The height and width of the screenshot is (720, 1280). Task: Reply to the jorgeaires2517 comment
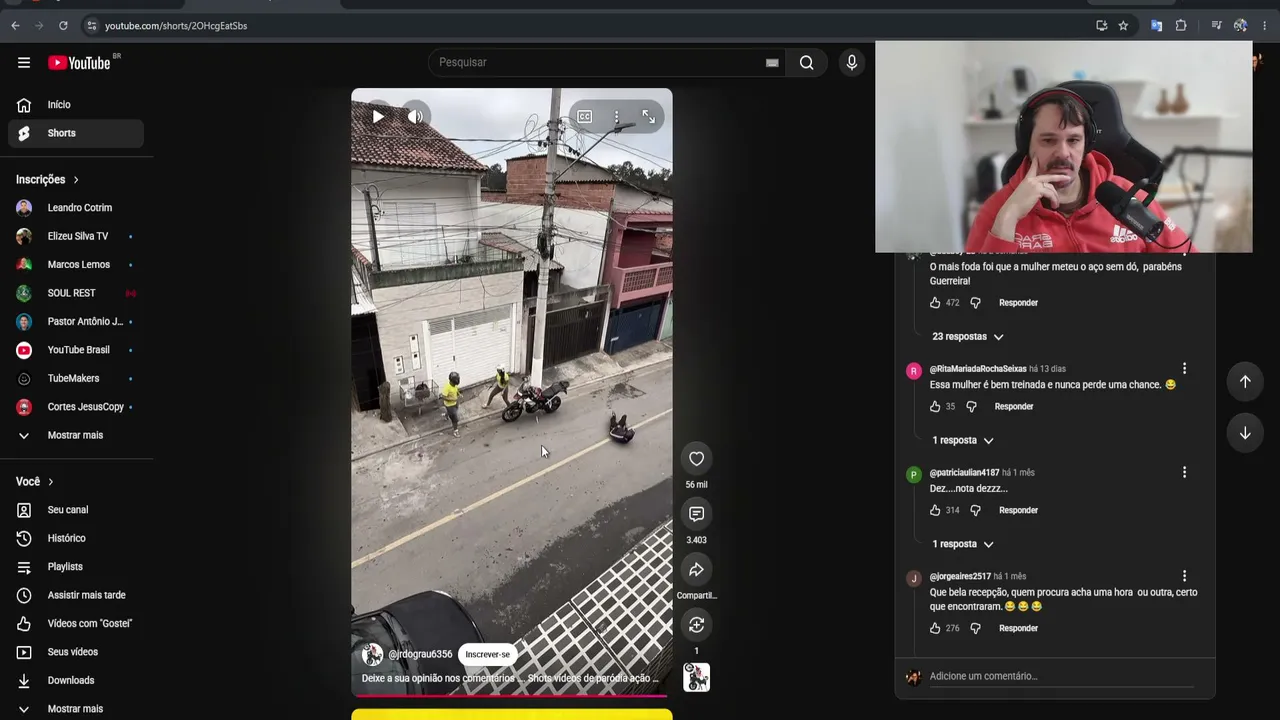click(x=1018, y=629)
